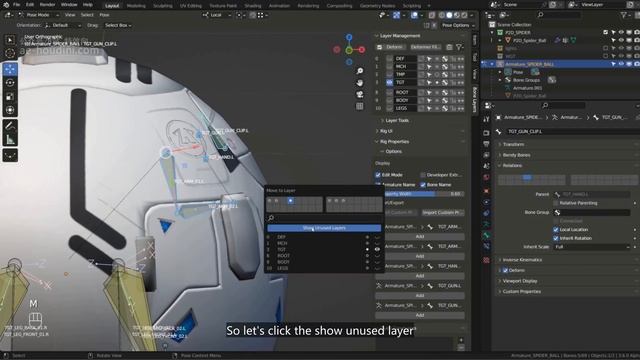Toggle the Developer Extras checkbox
This screenshot has height=360, width=640.
pos(423,175)
